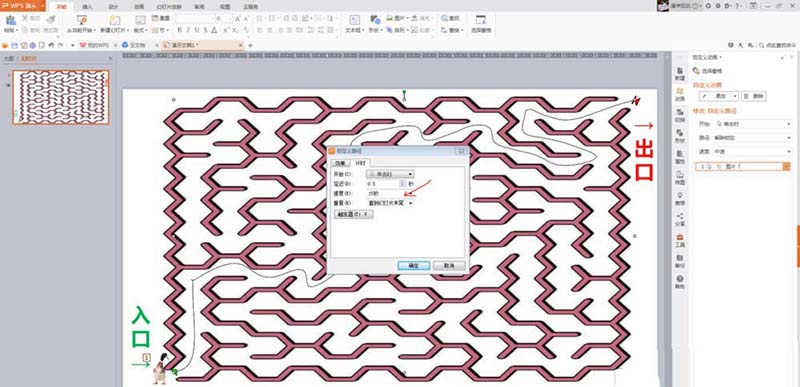Open the Transition sidebar icon
This screenshot has width=800, height=387.
pyautogui.click(x=680, y=115)
